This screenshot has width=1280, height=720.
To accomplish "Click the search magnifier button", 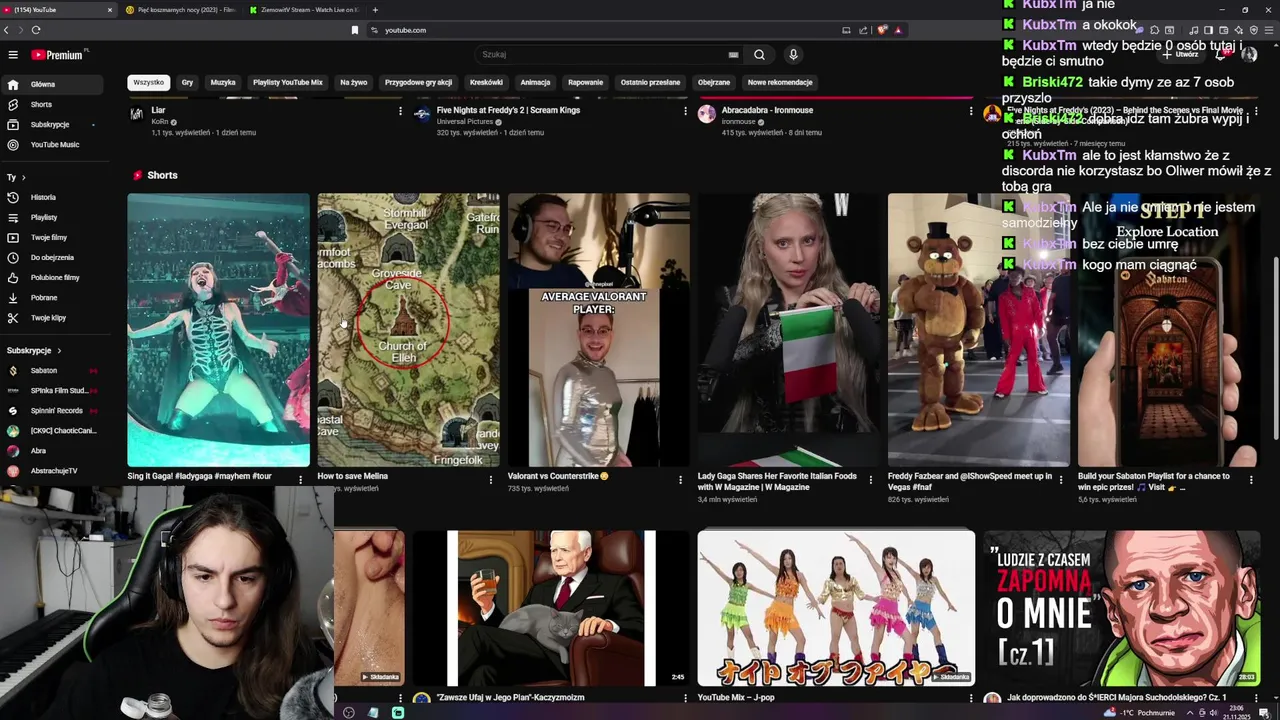I will pyautogui.click(x=759, y=55).
